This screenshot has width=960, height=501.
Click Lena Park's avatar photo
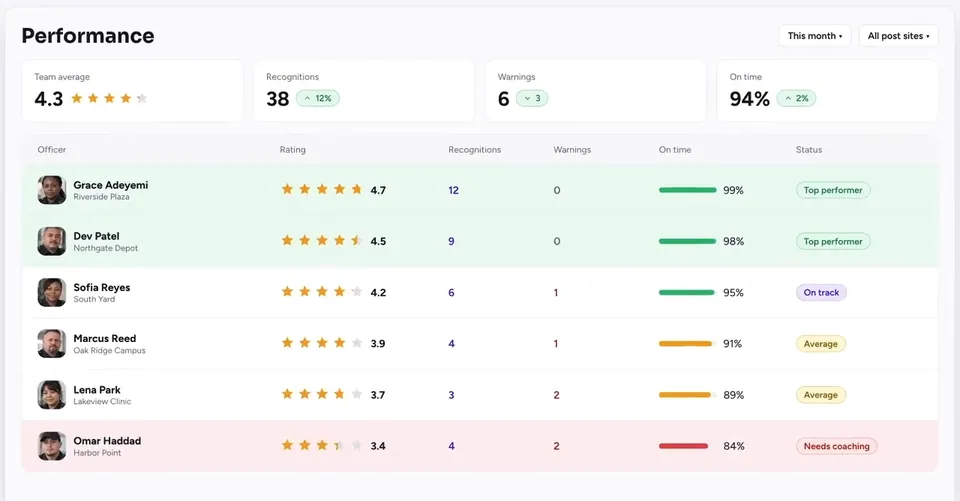coord(51,395)
